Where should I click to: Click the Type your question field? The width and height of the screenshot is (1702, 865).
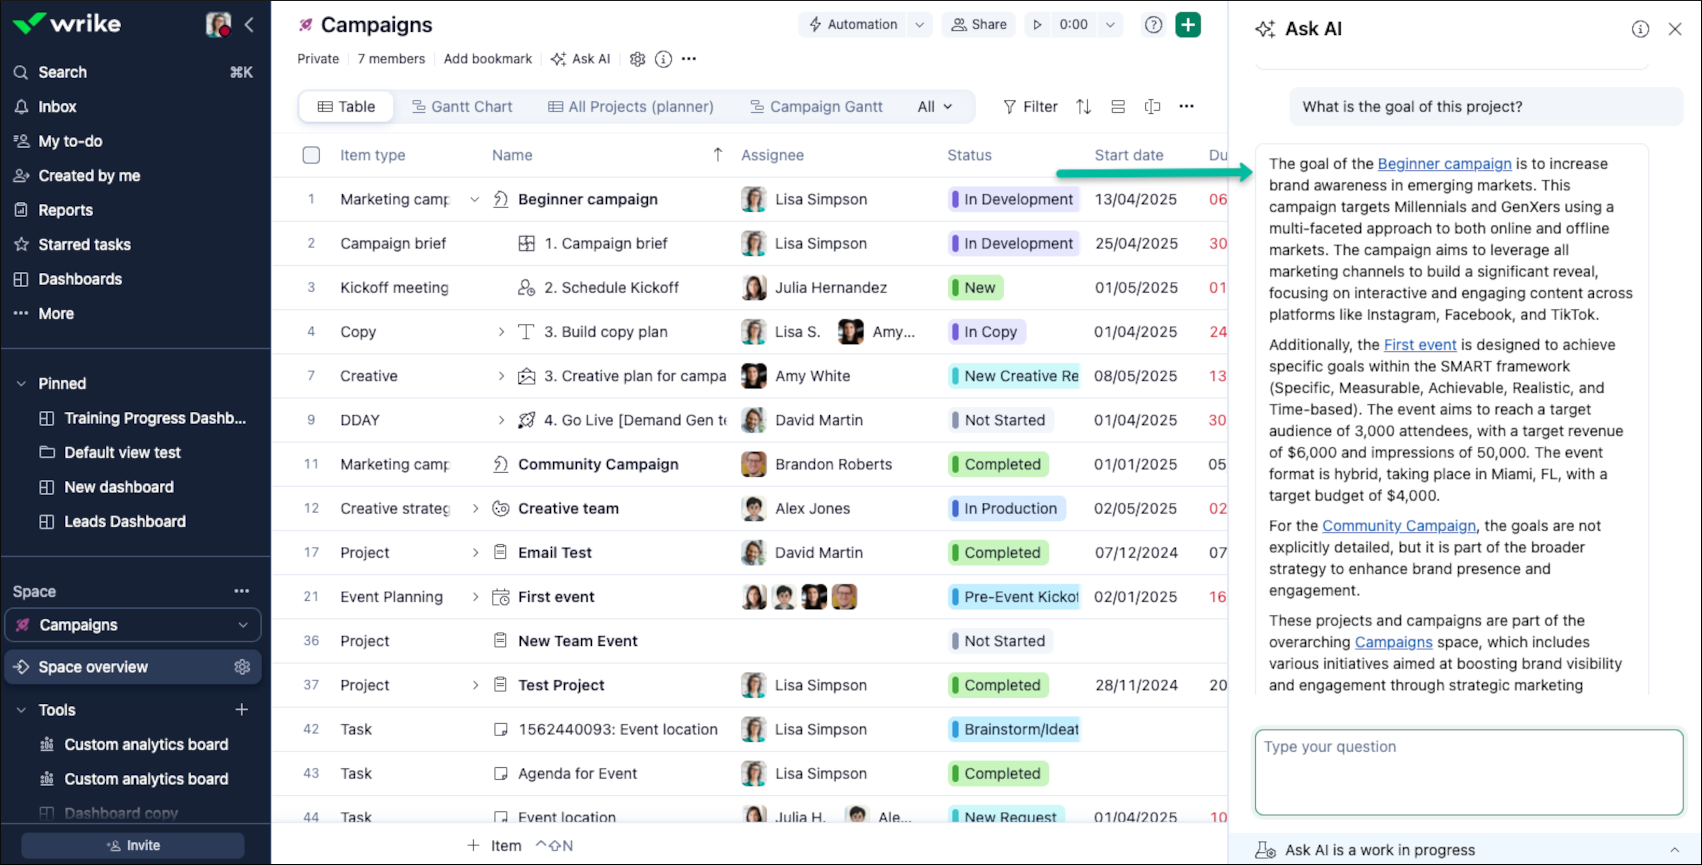pyautogui.click(x=1468, y=772)
